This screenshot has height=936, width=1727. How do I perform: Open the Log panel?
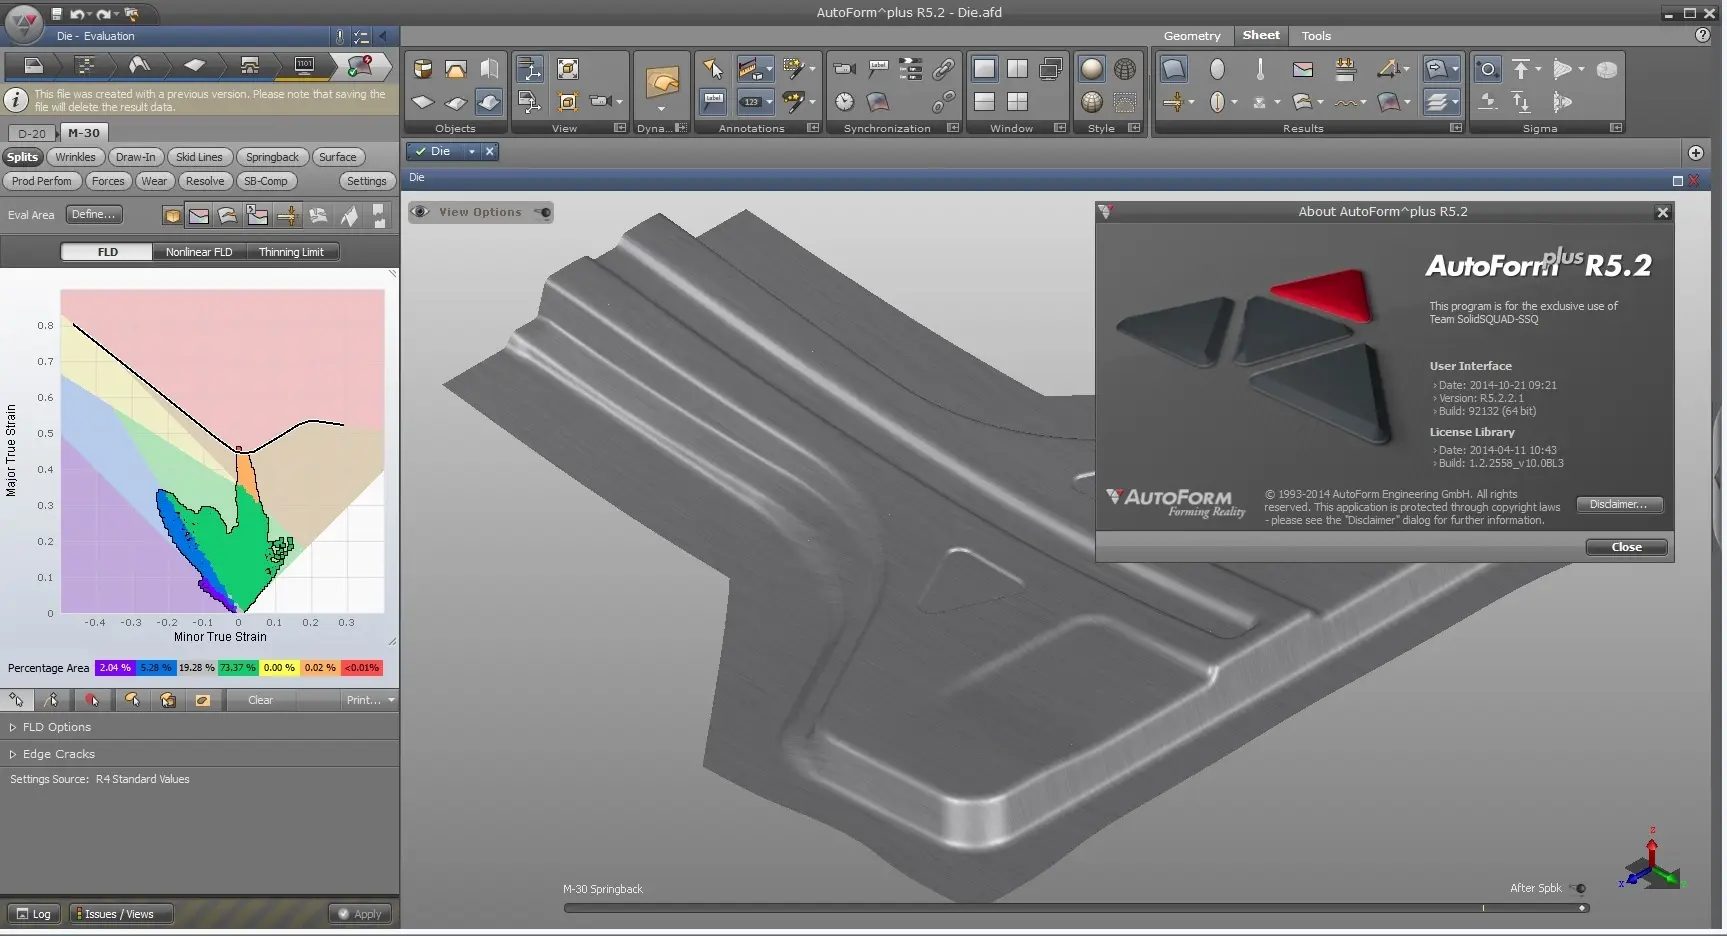tap(34, 914)
